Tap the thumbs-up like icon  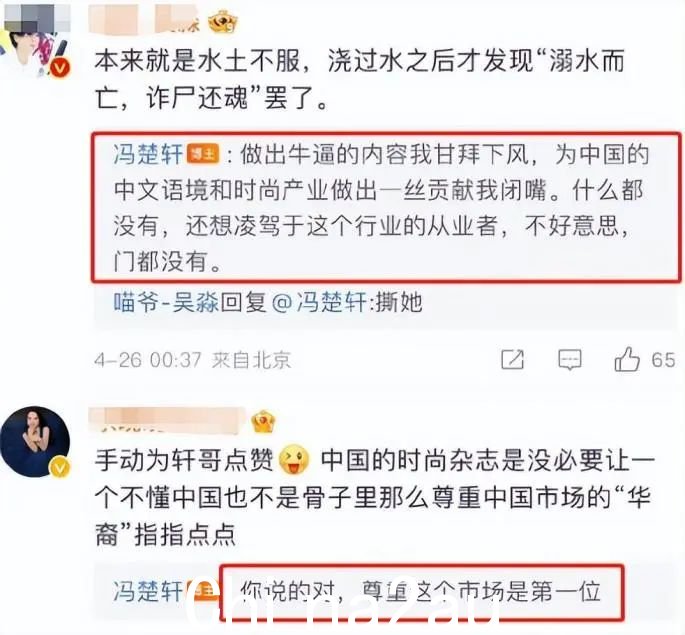click(627, 360)
